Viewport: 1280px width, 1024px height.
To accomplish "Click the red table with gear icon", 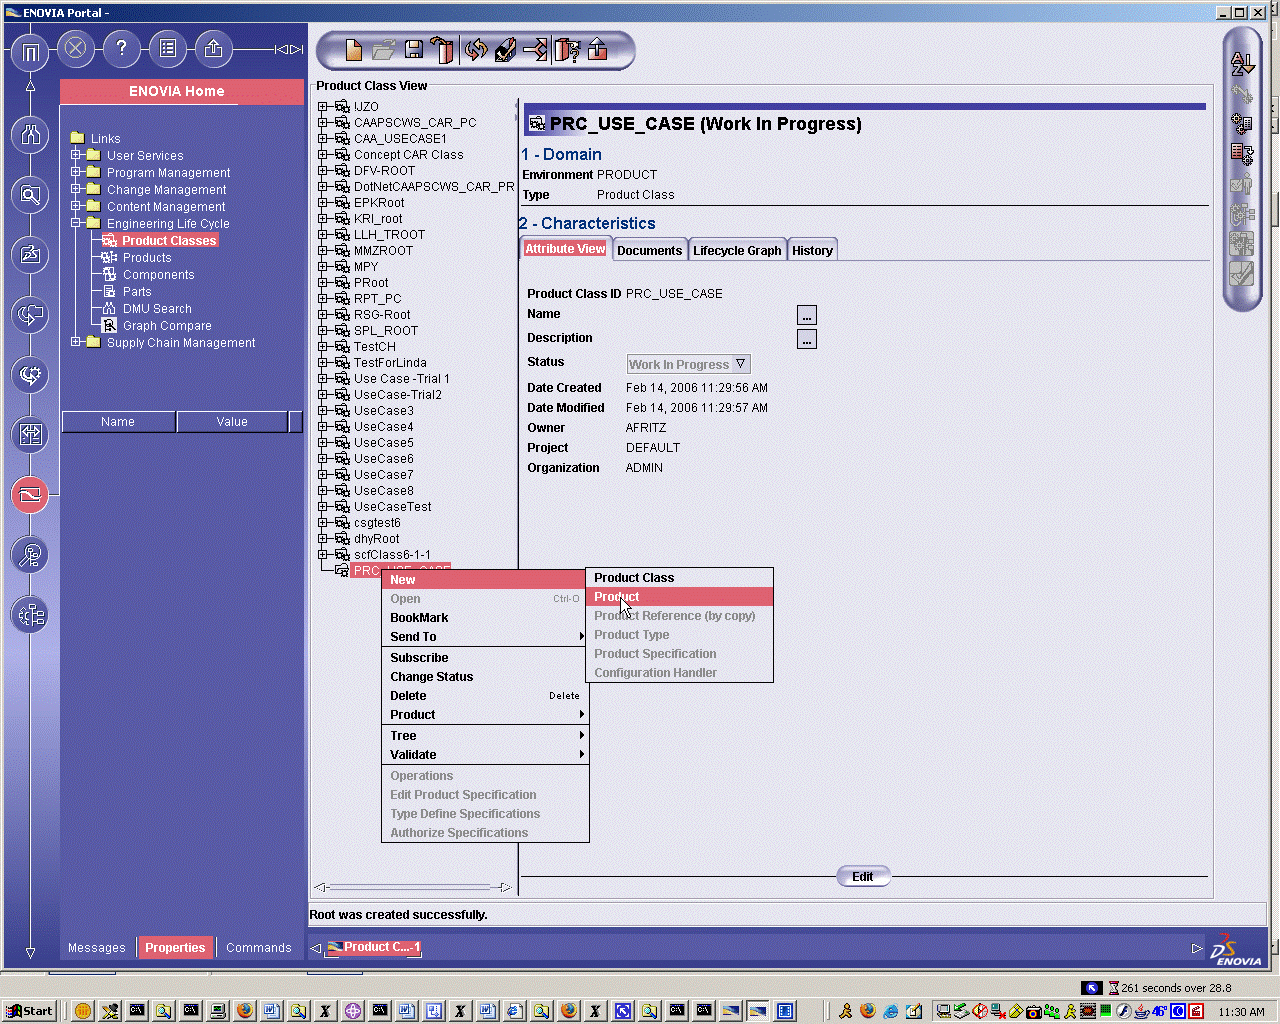I will 1242,154.
